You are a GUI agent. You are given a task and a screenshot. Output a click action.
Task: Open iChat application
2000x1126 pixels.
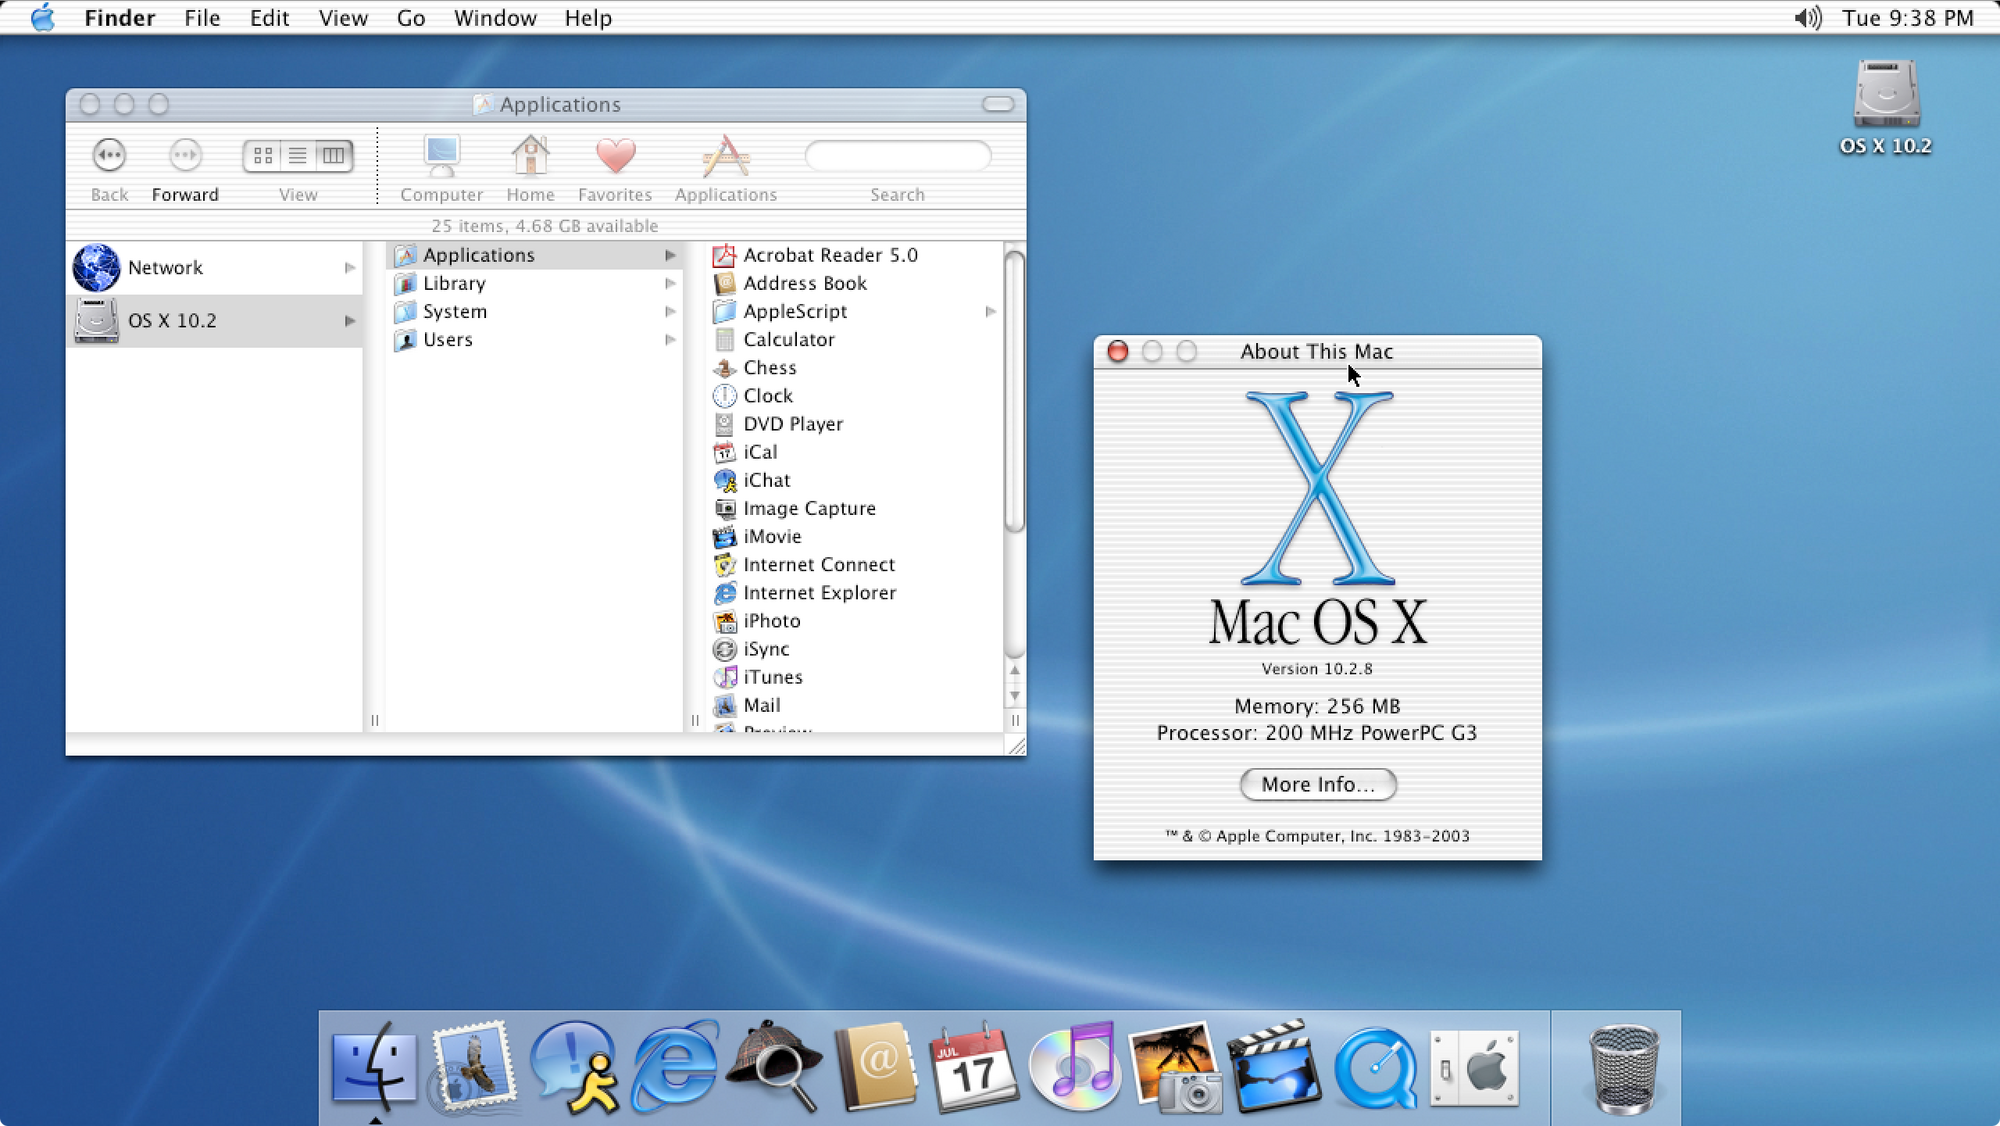(x=764, y=479)
